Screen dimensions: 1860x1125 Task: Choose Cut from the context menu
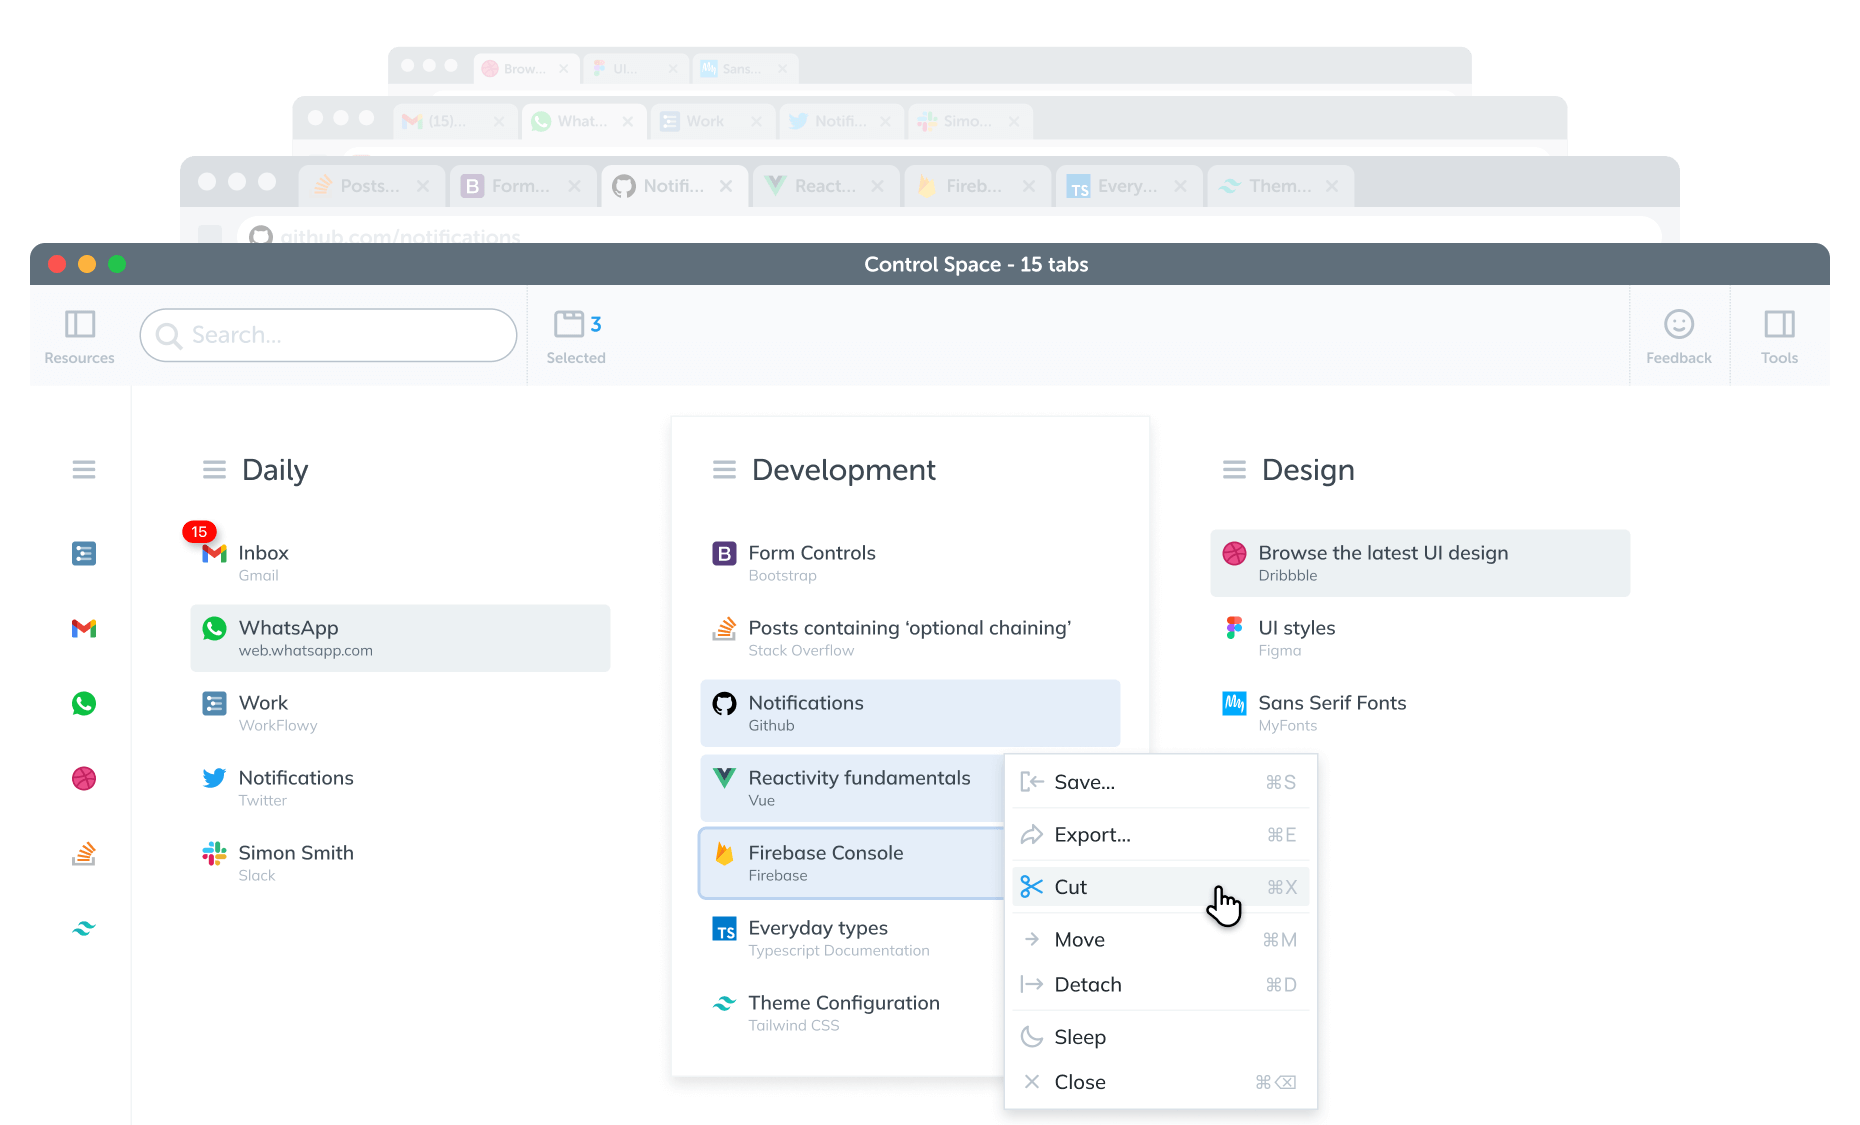pos(1160,887)
